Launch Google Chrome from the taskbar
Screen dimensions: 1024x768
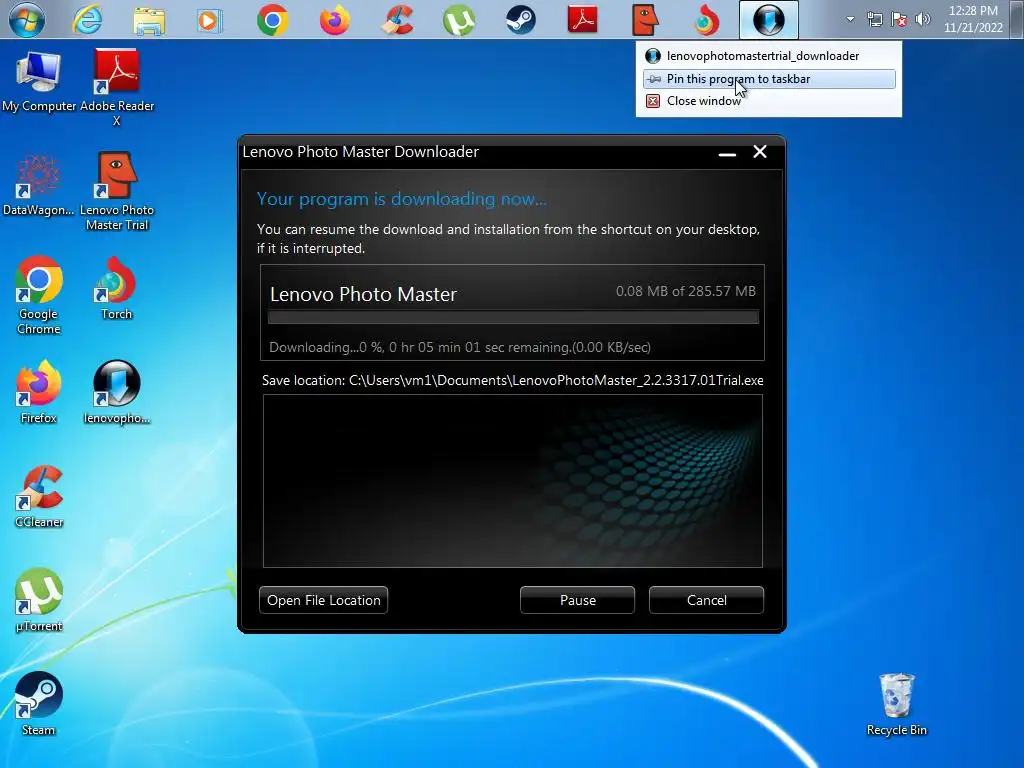pyautogui.click(x=272, y=20)
